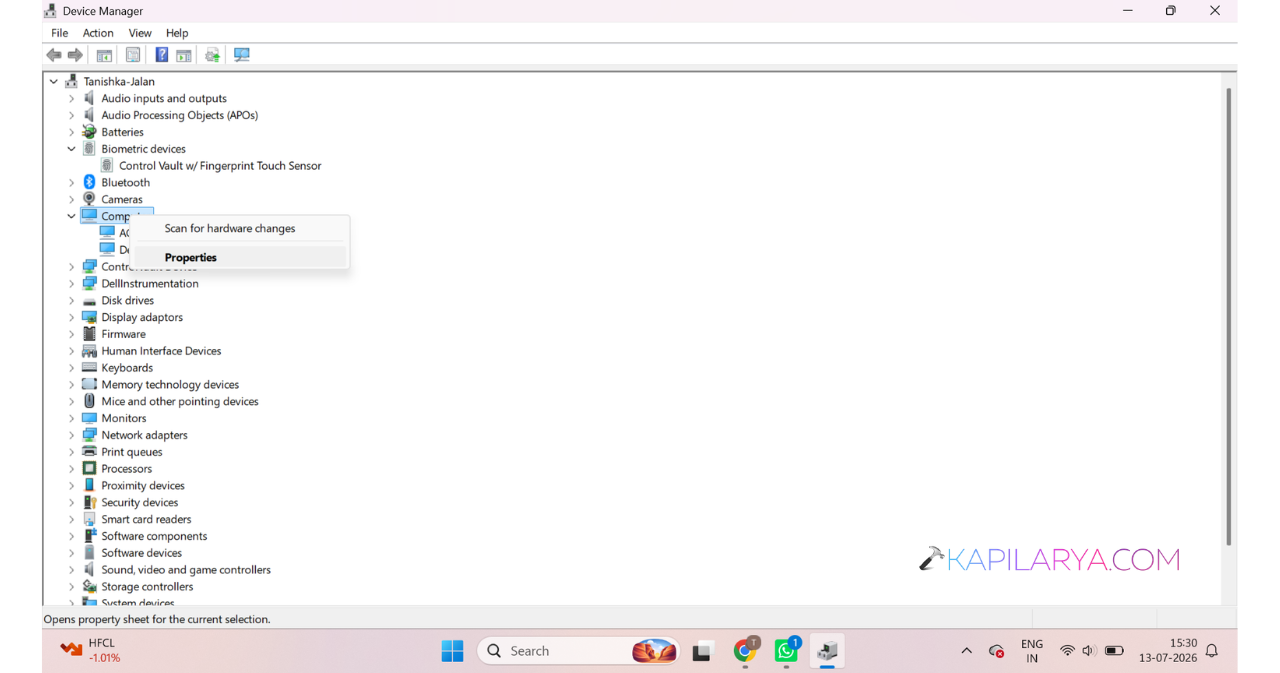Select the Firmware chip icon
This screenshot has height=673, width=1280.
[89, 334]
